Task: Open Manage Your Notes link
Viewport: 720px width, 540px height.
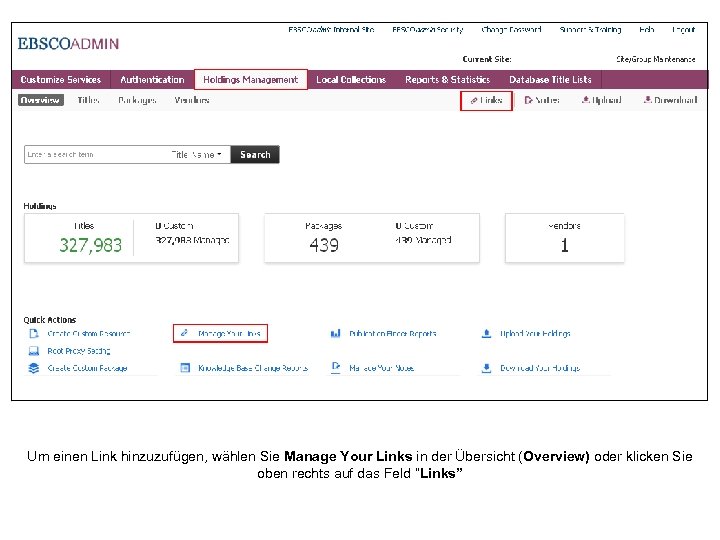Action: [x=382, y=368]
